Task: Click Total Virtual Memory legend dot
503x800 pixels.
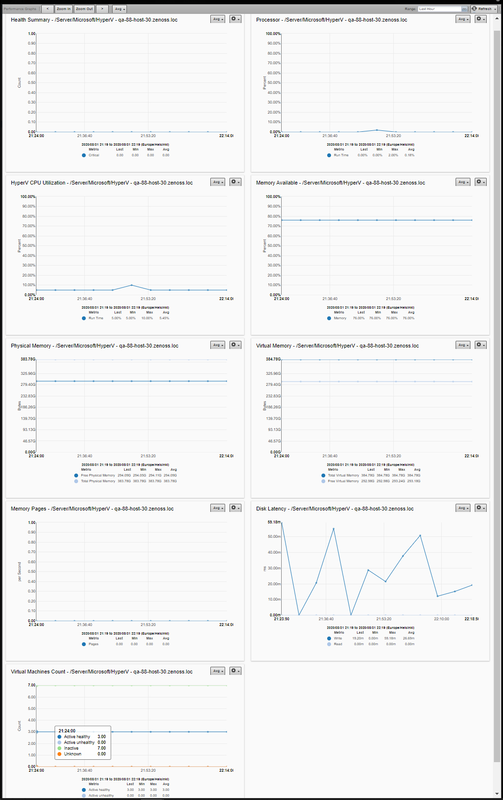Action: click(x=323, y=475)
